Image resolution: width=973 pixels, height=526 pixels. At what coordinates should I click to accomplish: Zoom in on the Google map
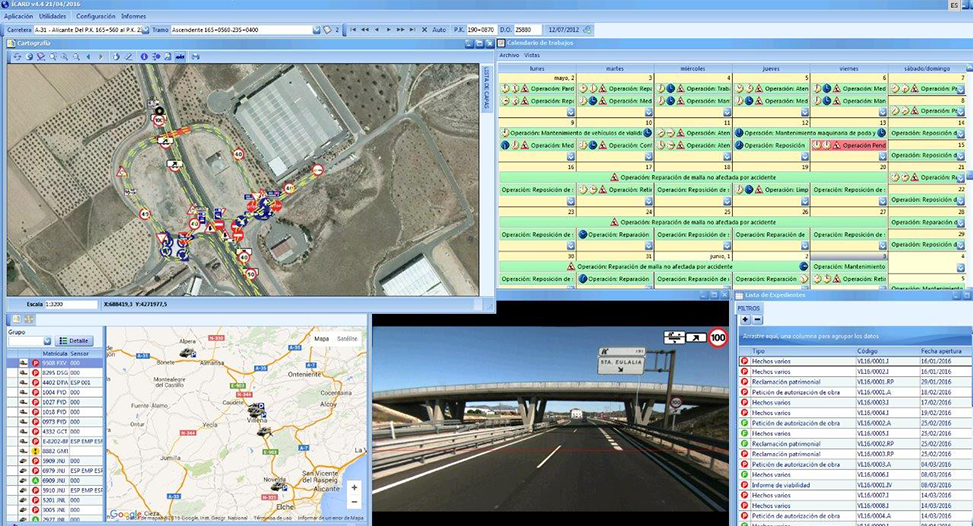point(354,487)
